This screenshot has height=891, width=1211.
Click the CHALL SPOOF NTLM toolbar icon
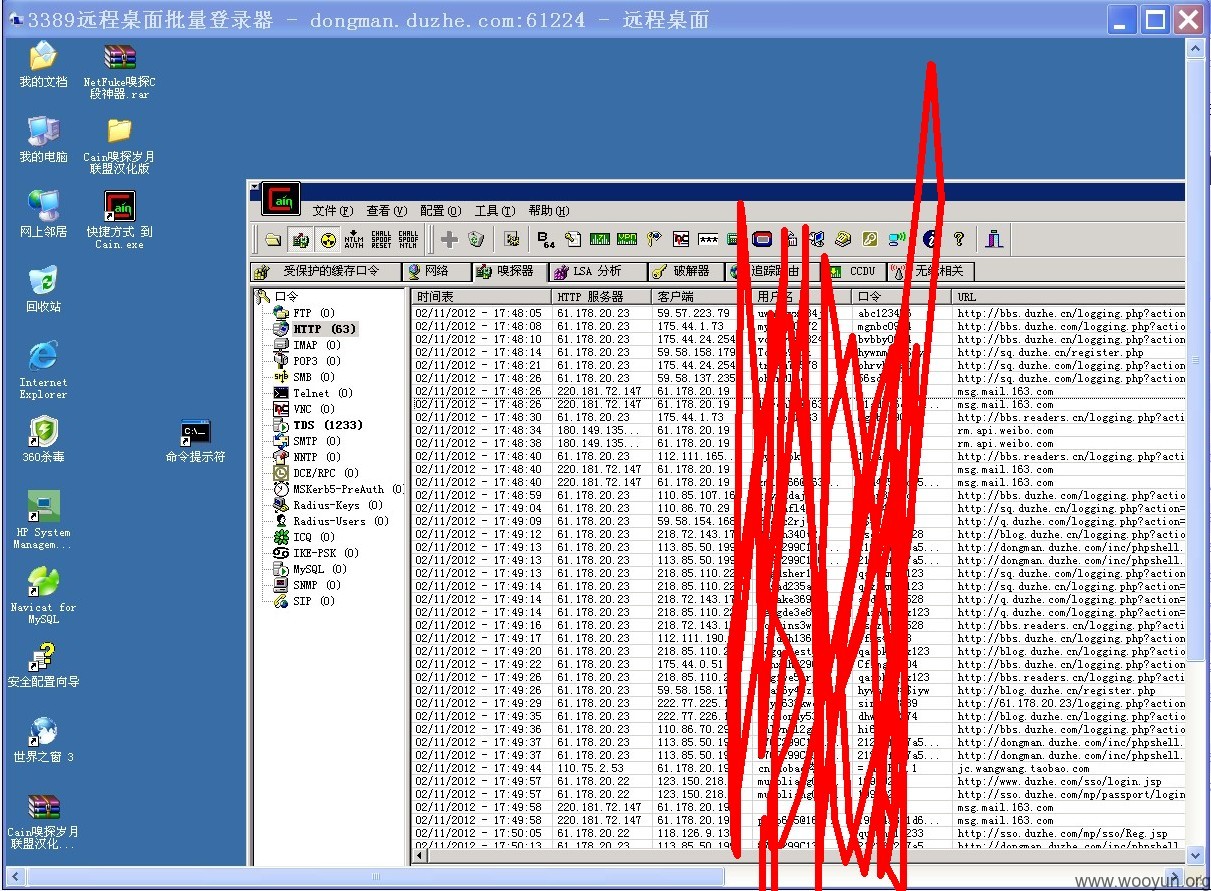[408, 239]
